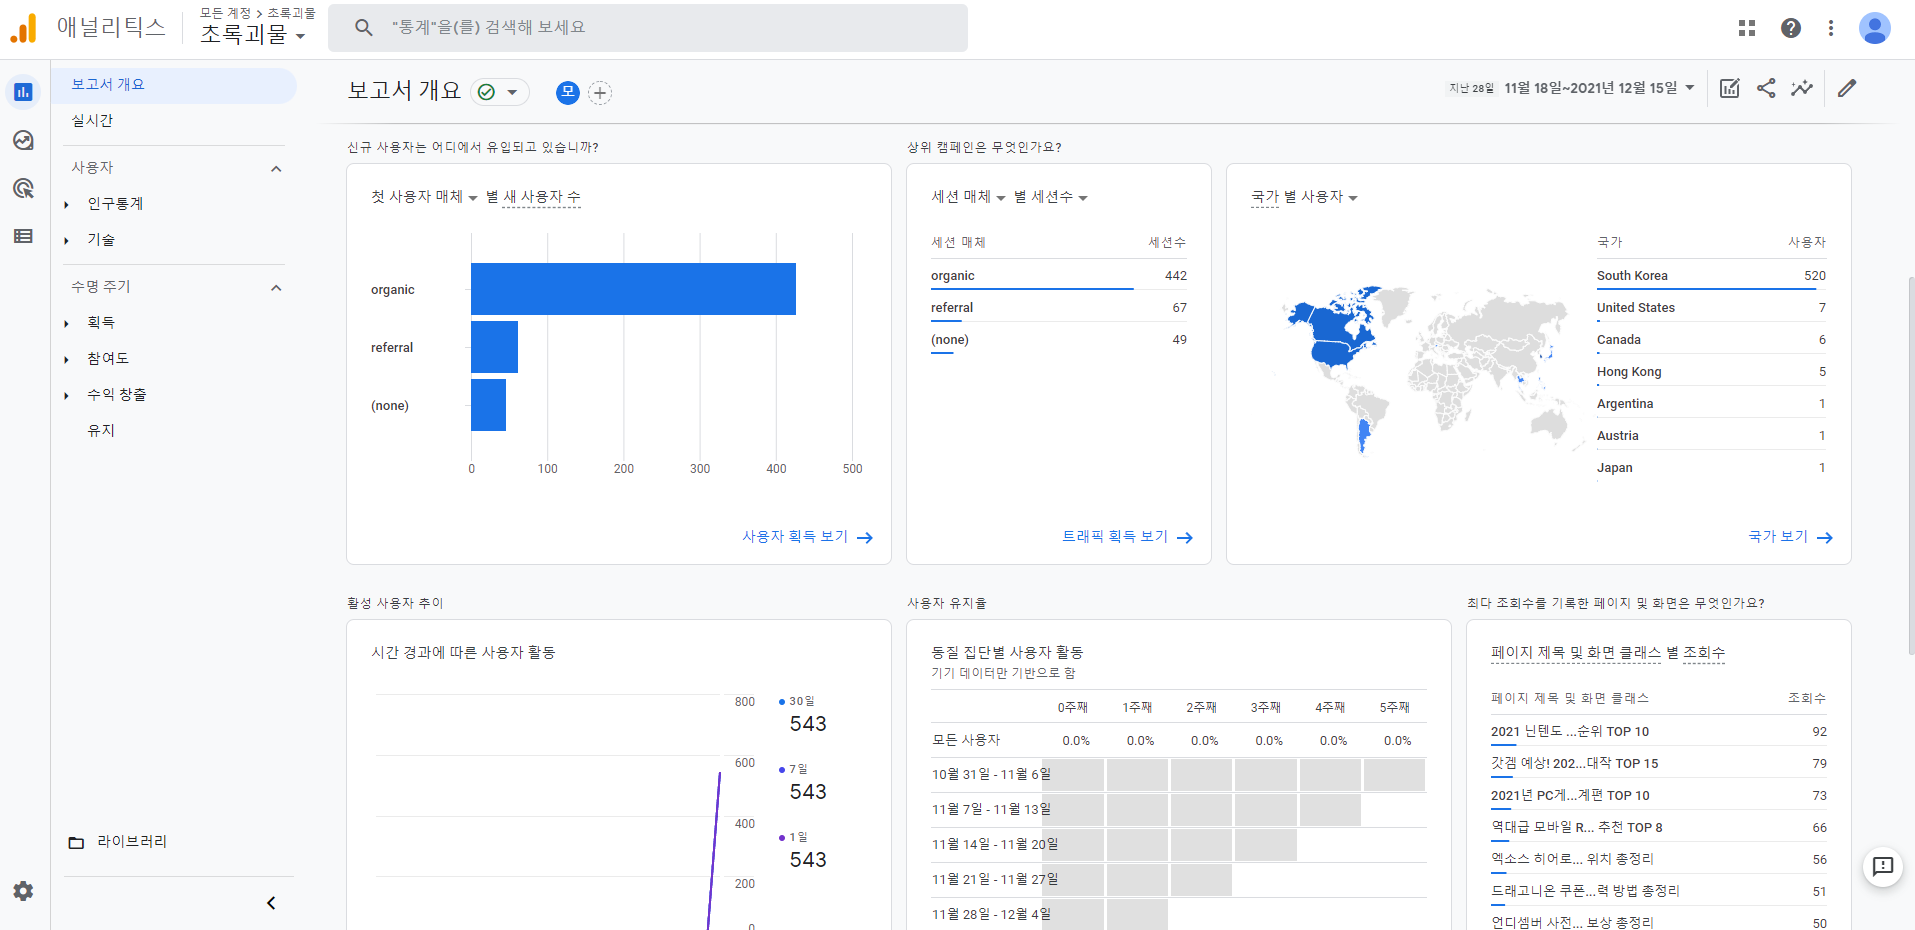Click the share report icon
The height and width of the screenshot is (930, 1915).
click(x=1766, y=88)
